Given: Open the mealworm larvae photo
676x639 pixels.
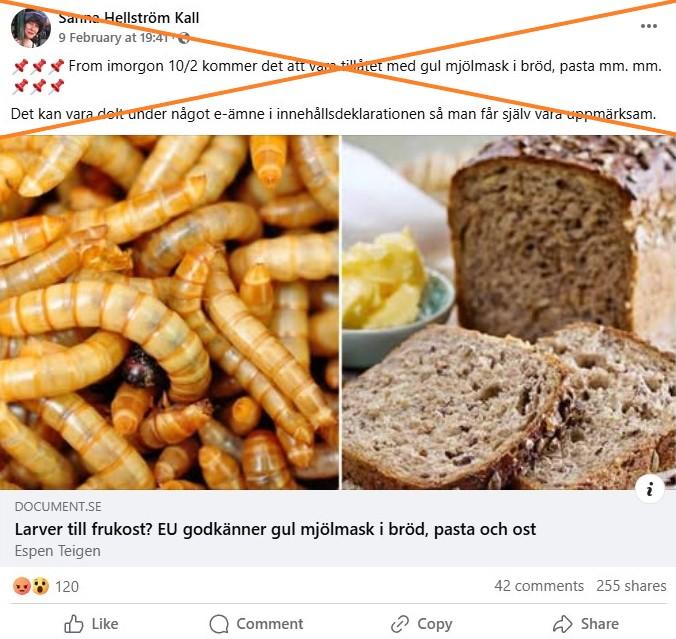Looking at the screenshot, I should [x=169, y=313].
